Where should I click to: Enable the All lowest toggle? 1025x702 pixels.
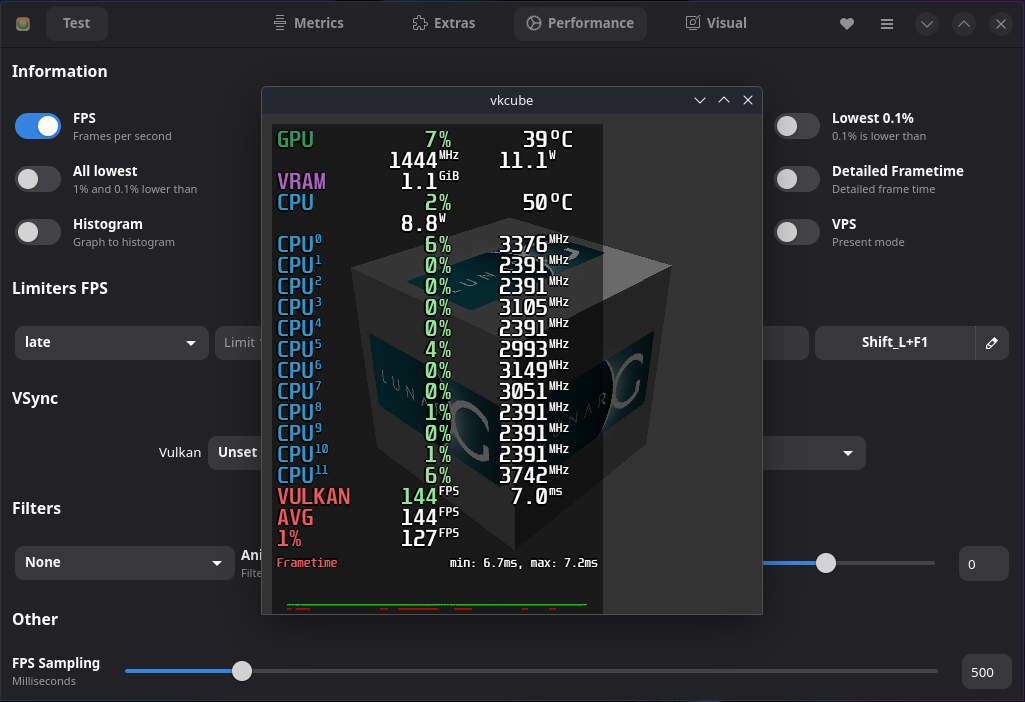pyautogui.click(x=38, y=179)
